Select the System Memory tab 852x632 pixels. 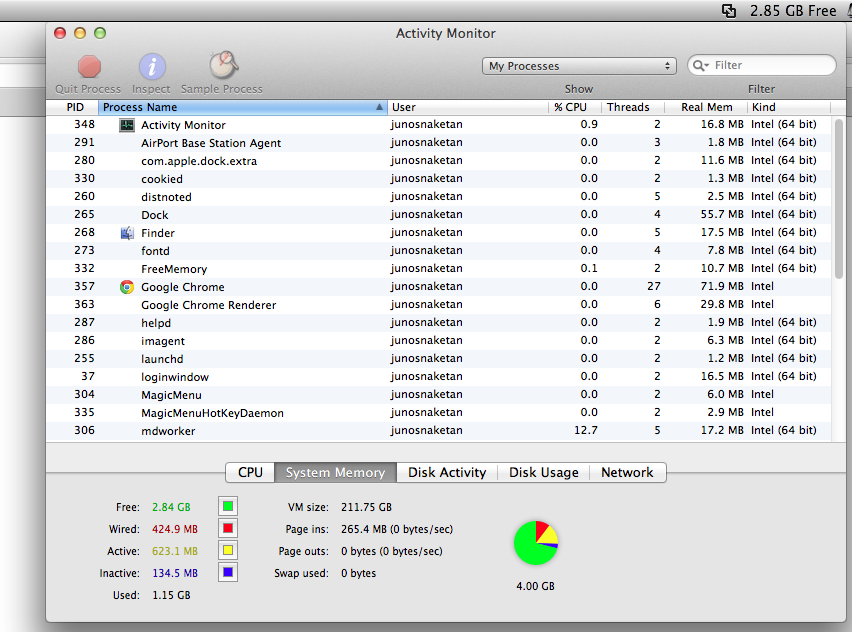pos(335,472)
